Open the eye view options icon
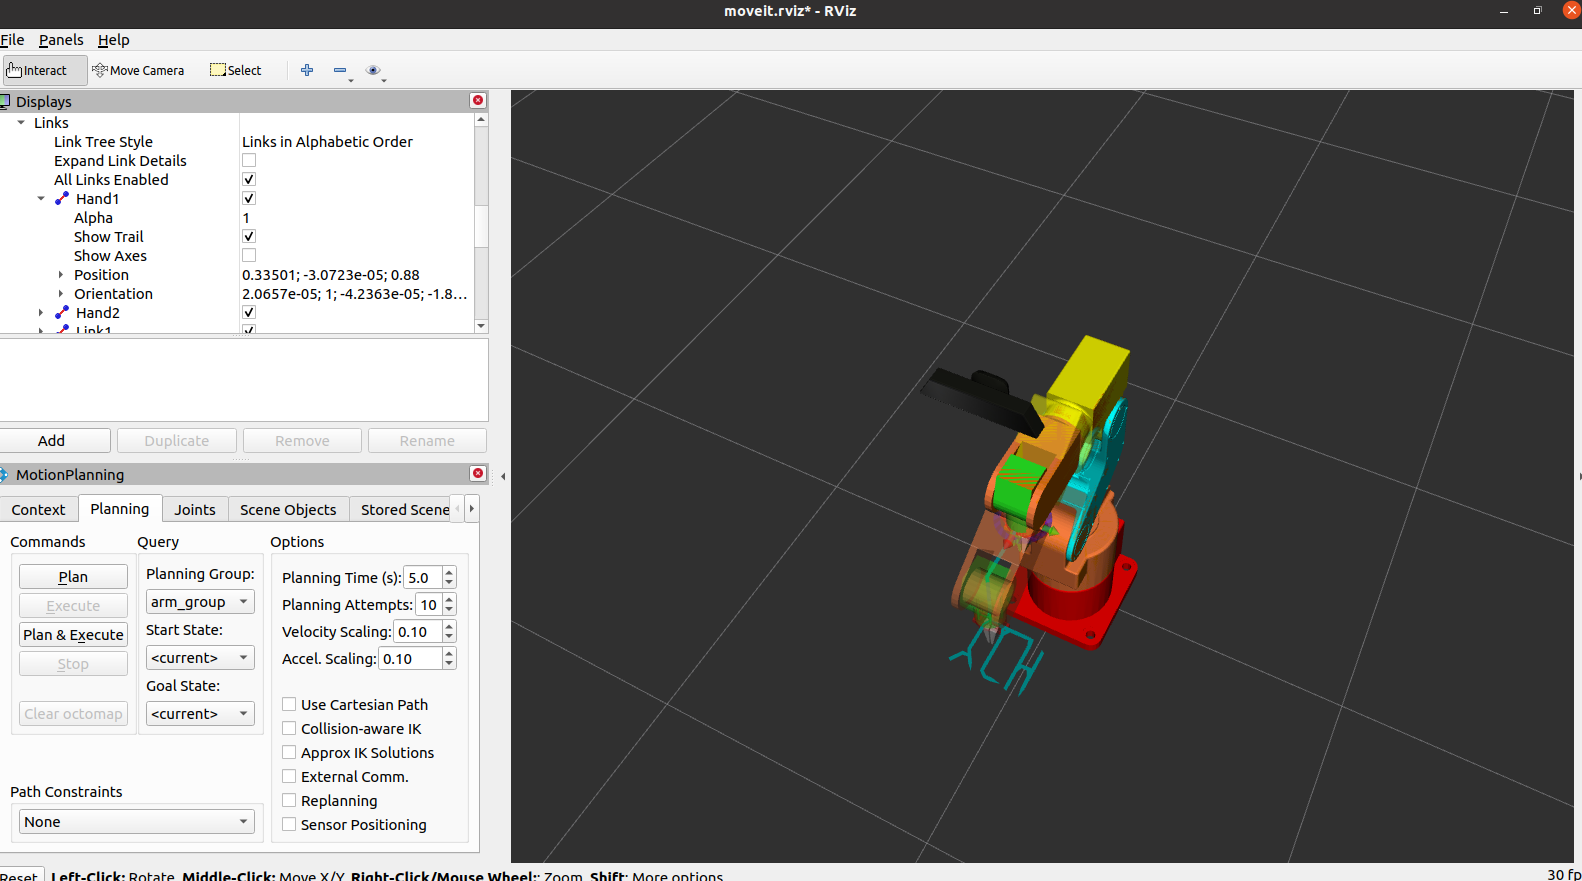This screenshot has width=1582, height=881. point(373,70)
